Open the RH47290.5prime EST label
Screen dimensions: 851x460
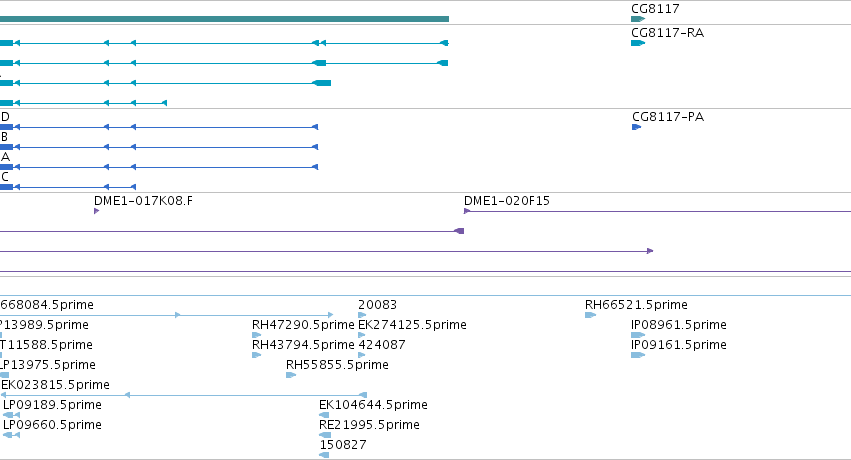pyautogui.click(x=303, y=324)
